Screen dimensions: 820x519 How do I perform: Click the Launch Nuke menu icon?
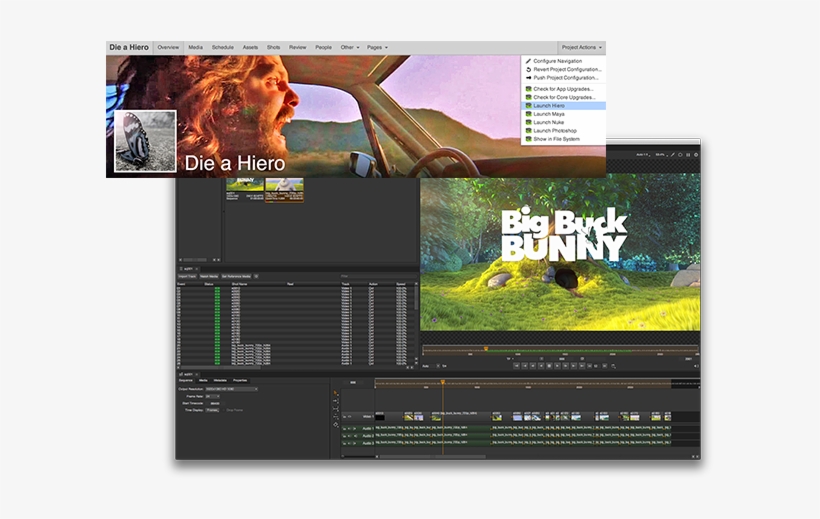tap(528, 122)
